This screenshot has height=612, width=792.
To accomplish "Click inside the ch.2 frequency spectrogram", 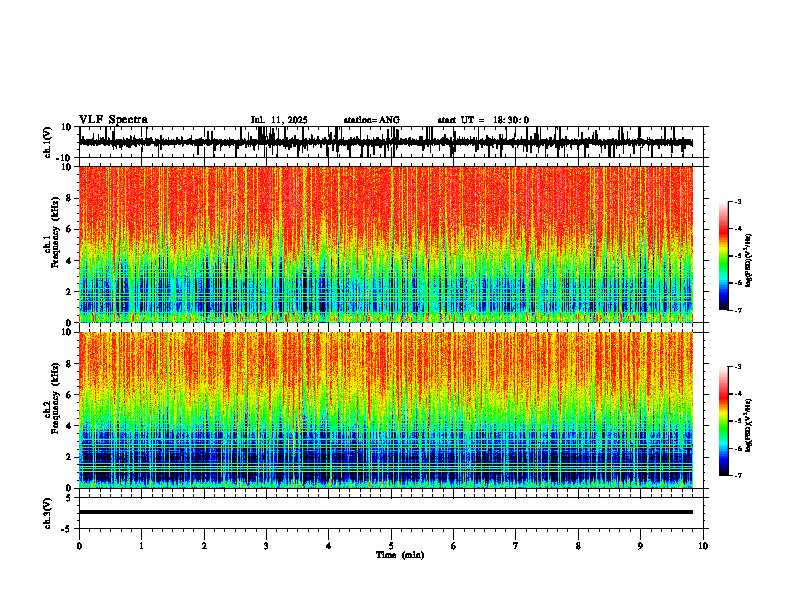I will click(386, 410).
